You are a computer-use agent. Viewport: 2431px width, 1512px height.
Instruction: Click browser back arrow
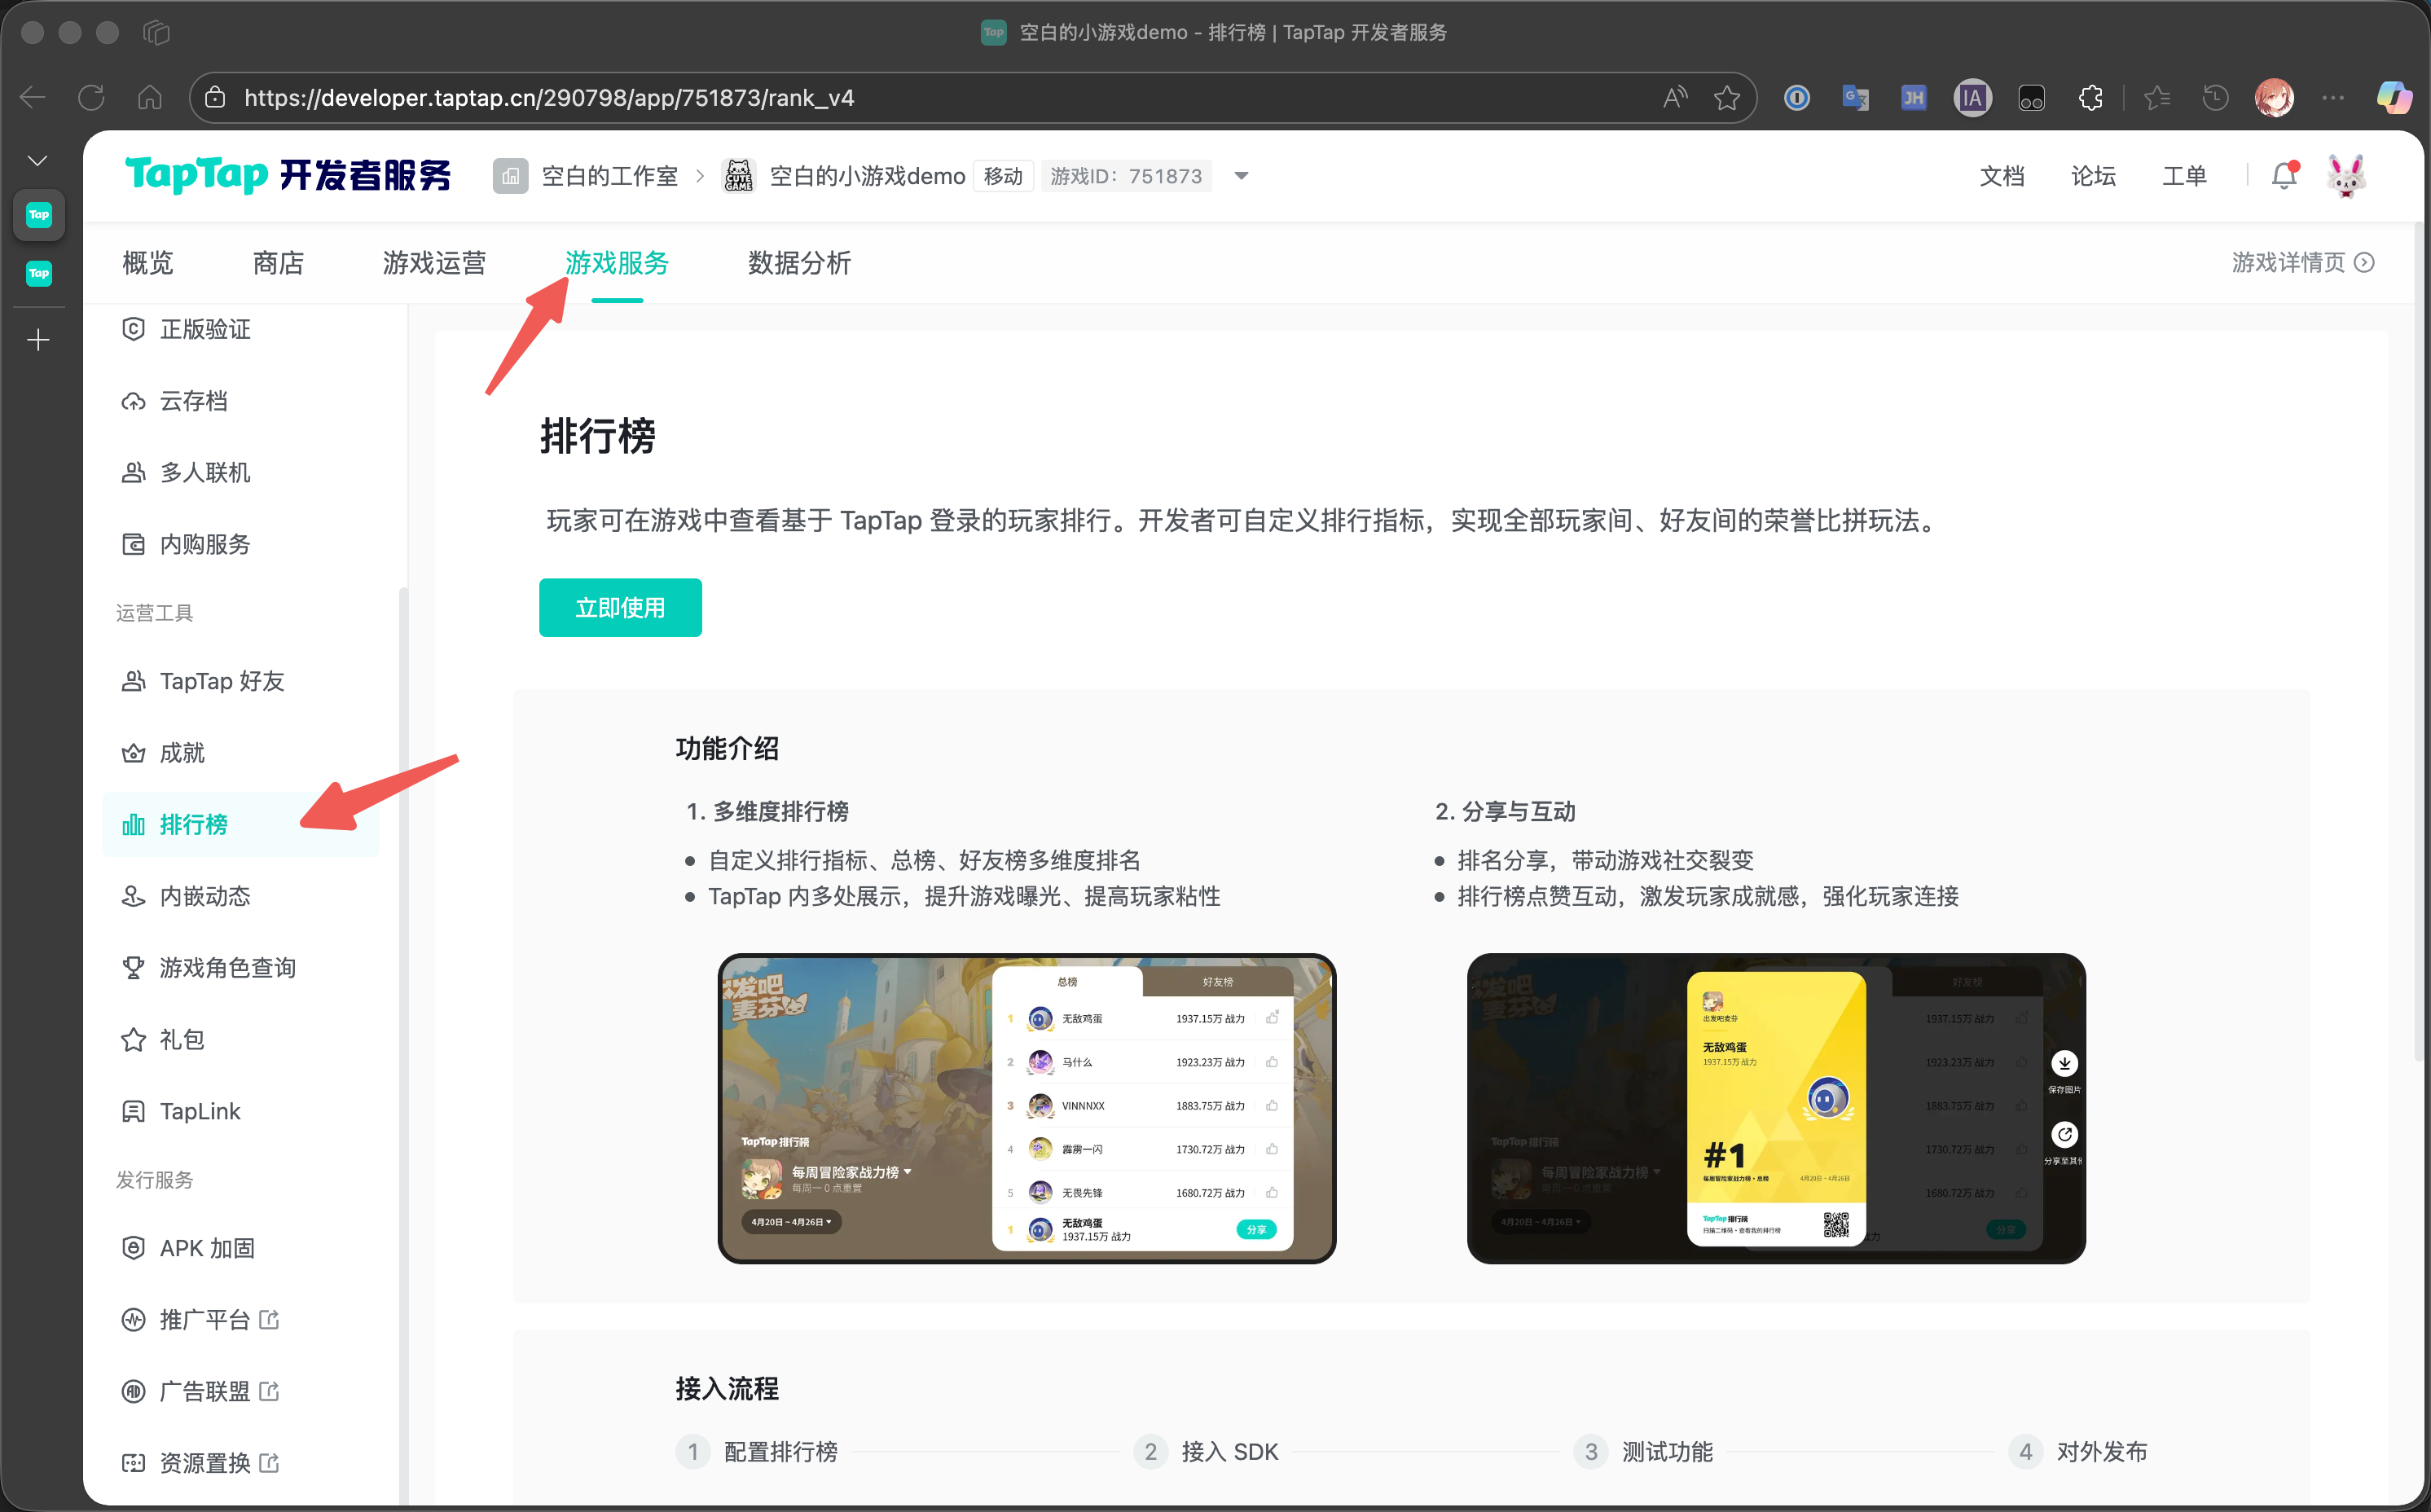click(33, 98)
